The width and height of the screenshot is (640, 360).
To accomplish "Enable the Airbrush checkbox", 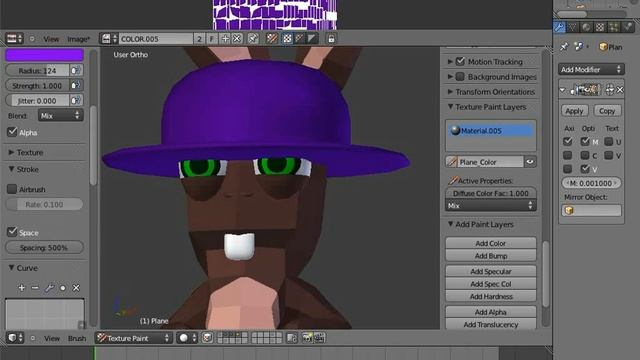I will click(x=12, y=189).
